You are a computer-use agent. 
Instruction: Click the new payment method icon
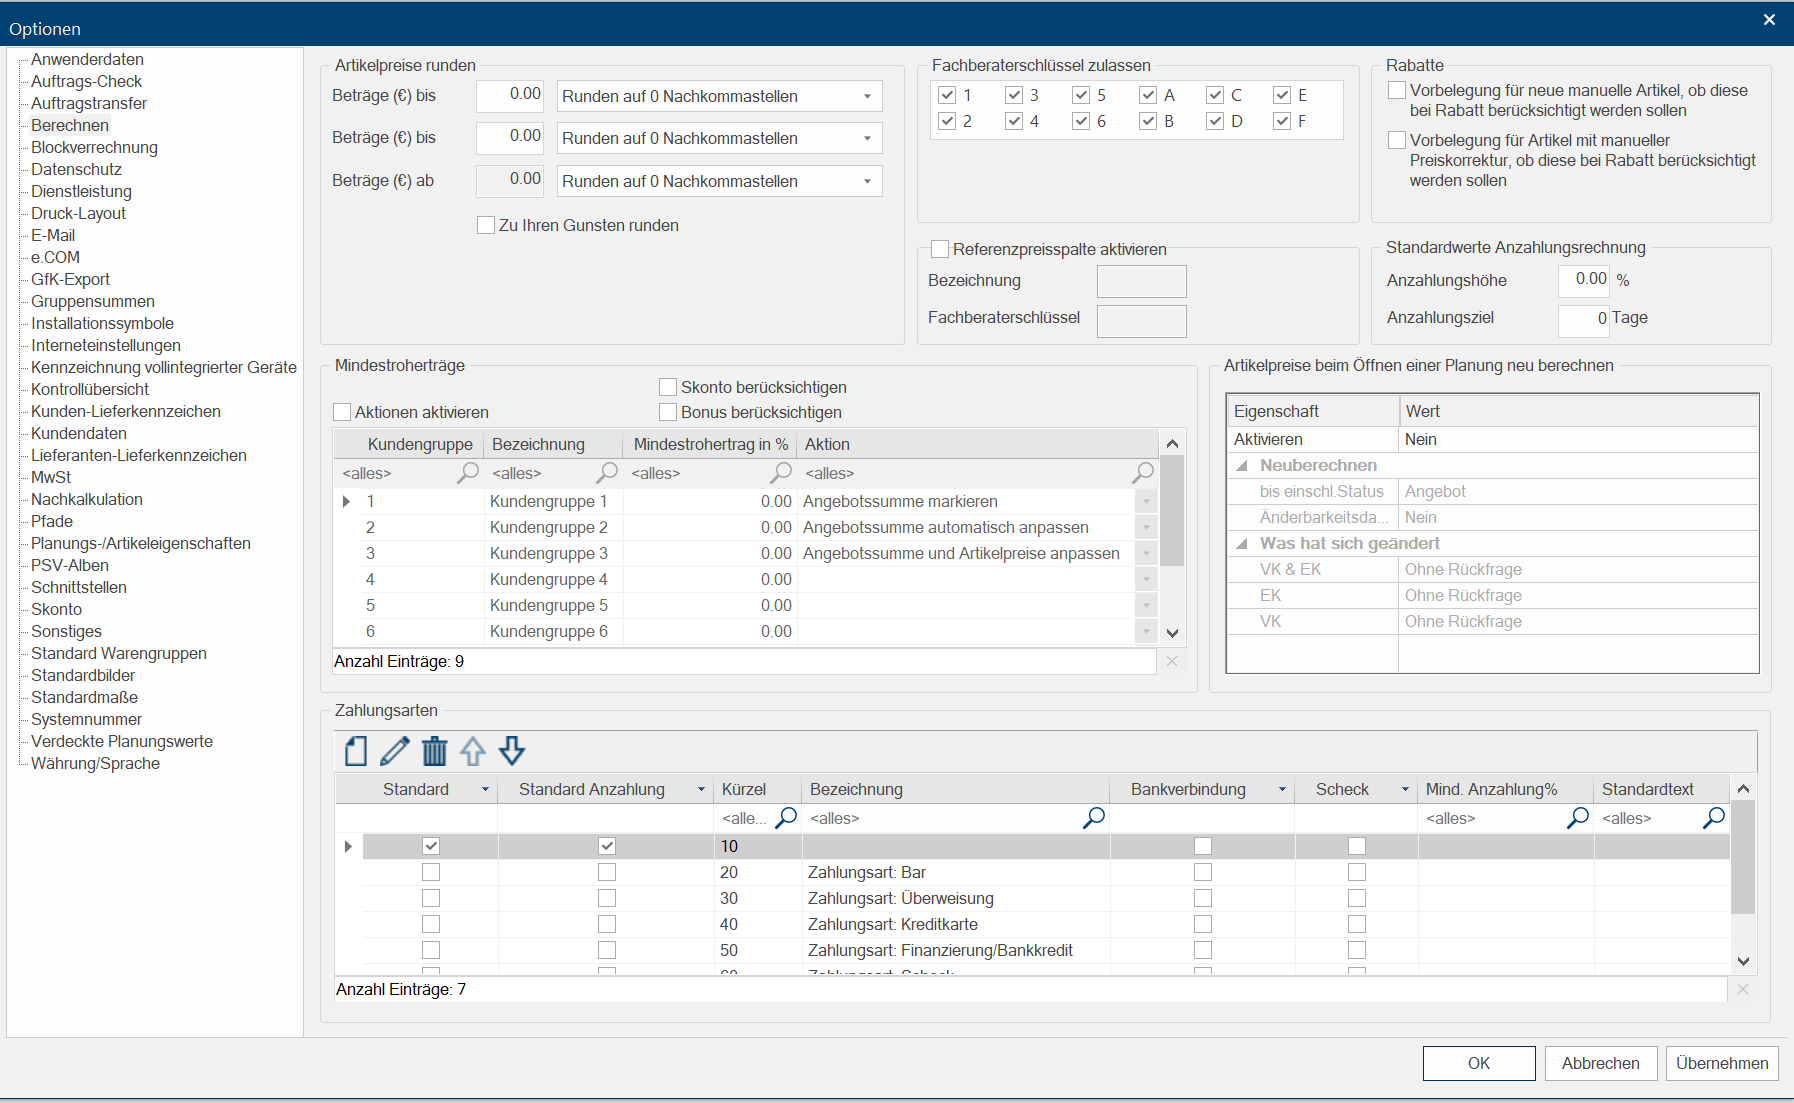pos(356,751)
